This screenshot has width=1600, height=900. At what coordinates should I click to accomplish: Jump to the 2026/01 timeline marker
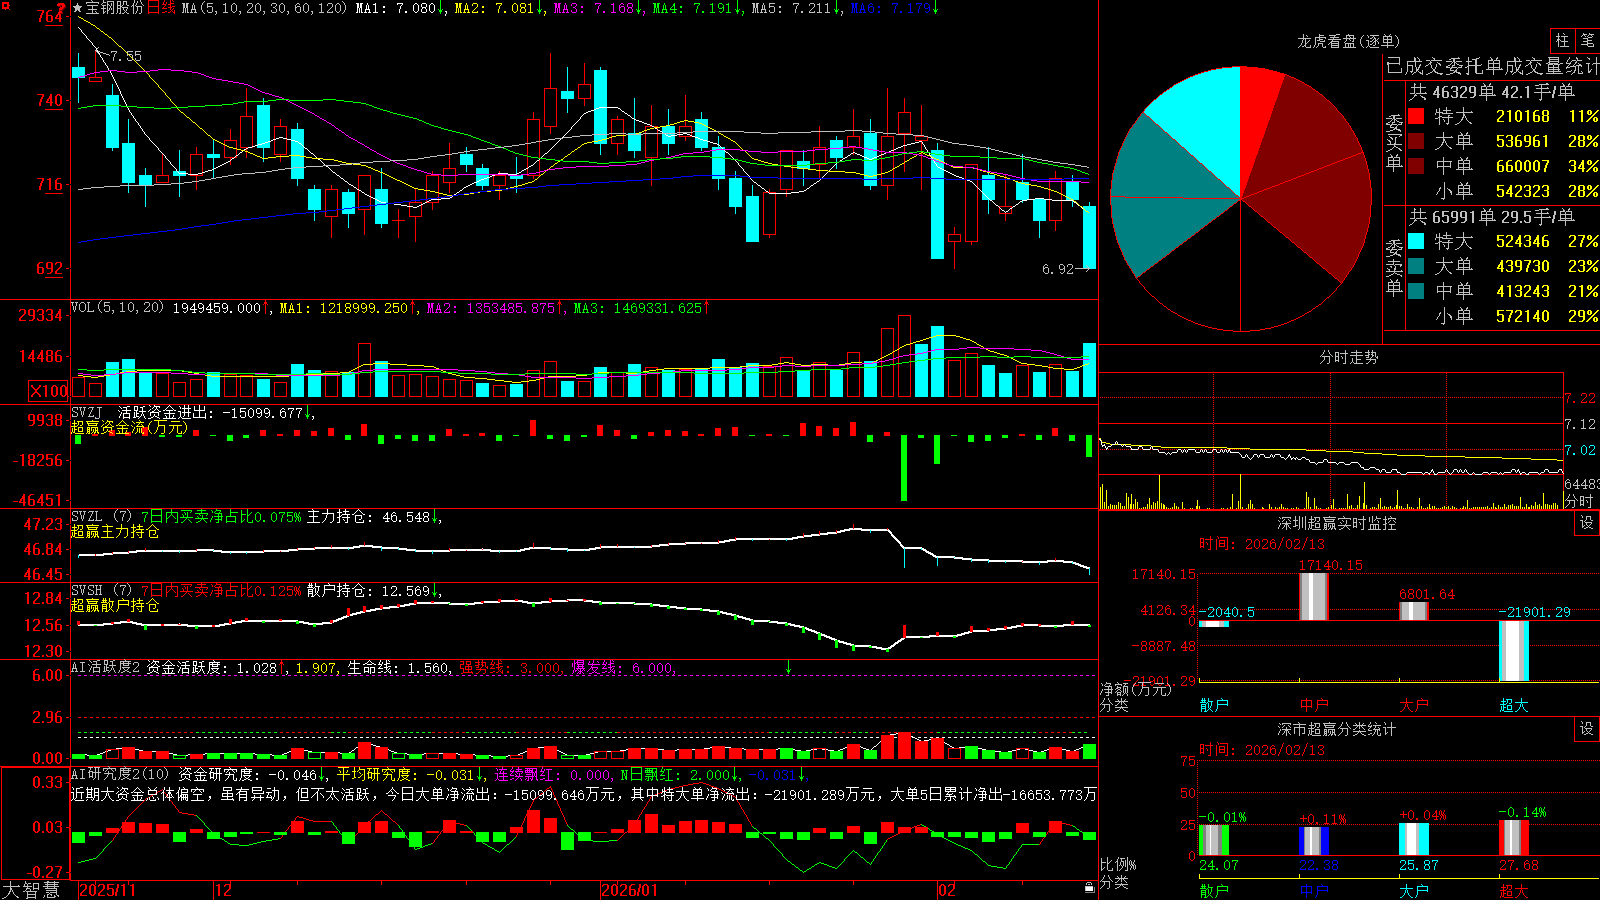coord(630,890)
